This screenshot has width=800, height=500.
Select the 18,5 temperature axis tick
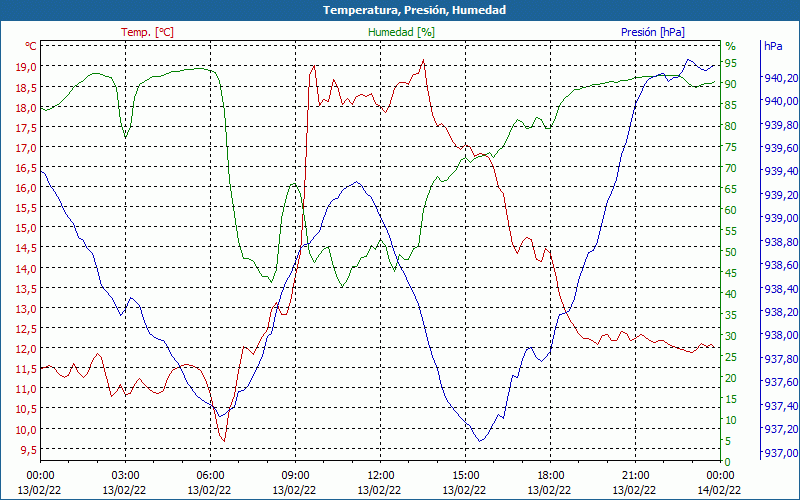point(27,87)
